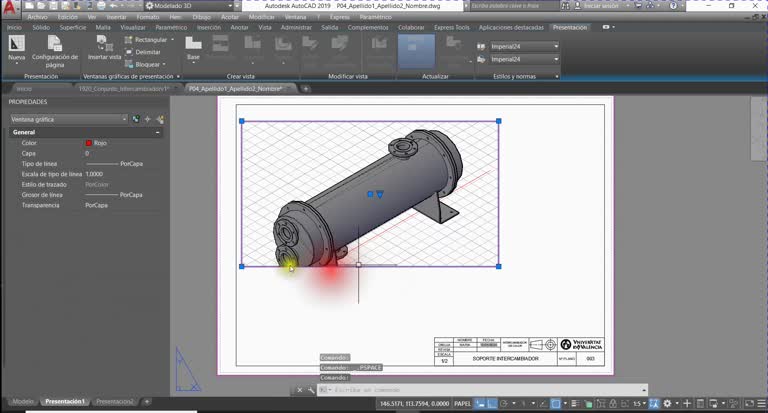
Task: Open the AutoCAD application menu logo
Action: click(x=10, y=7)
